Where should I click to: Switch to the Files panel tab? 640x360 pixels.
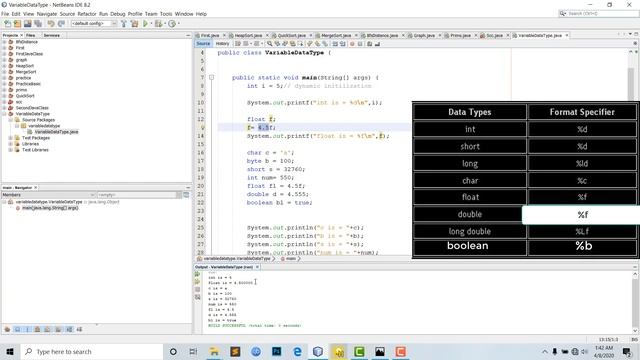point(31,36)
